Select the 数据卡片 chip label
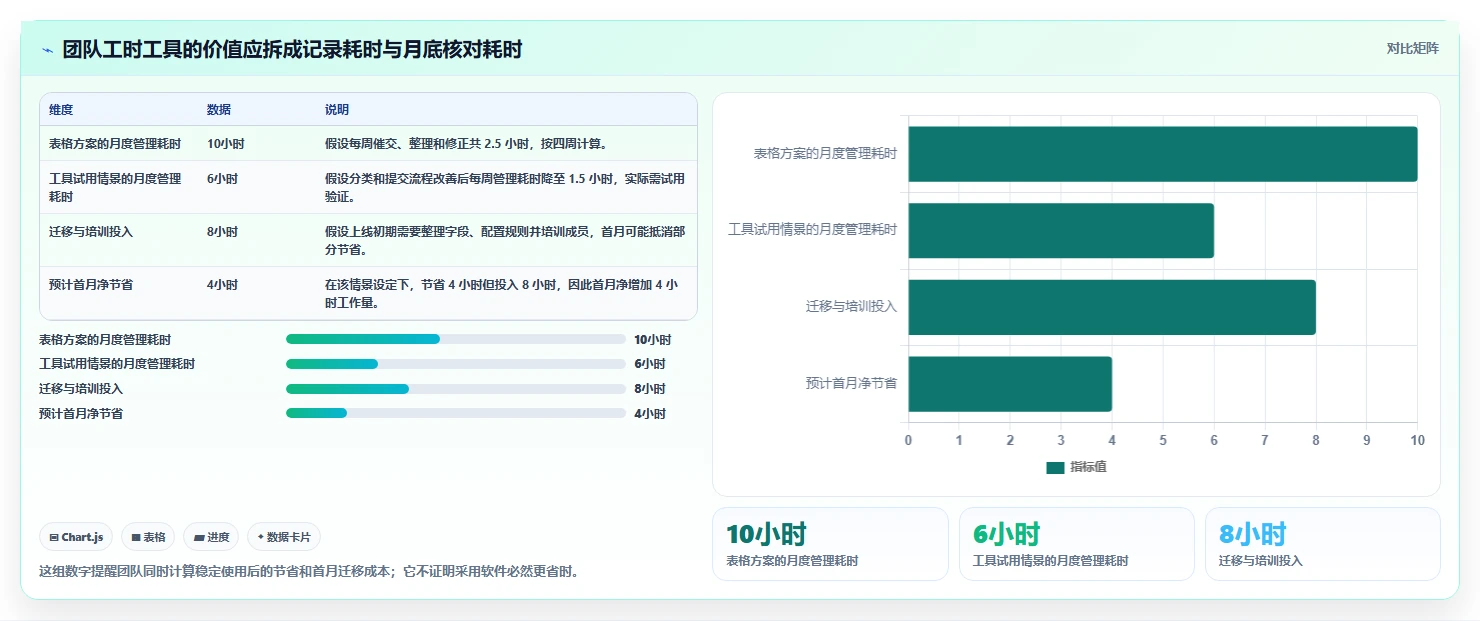 pos(288,537)
